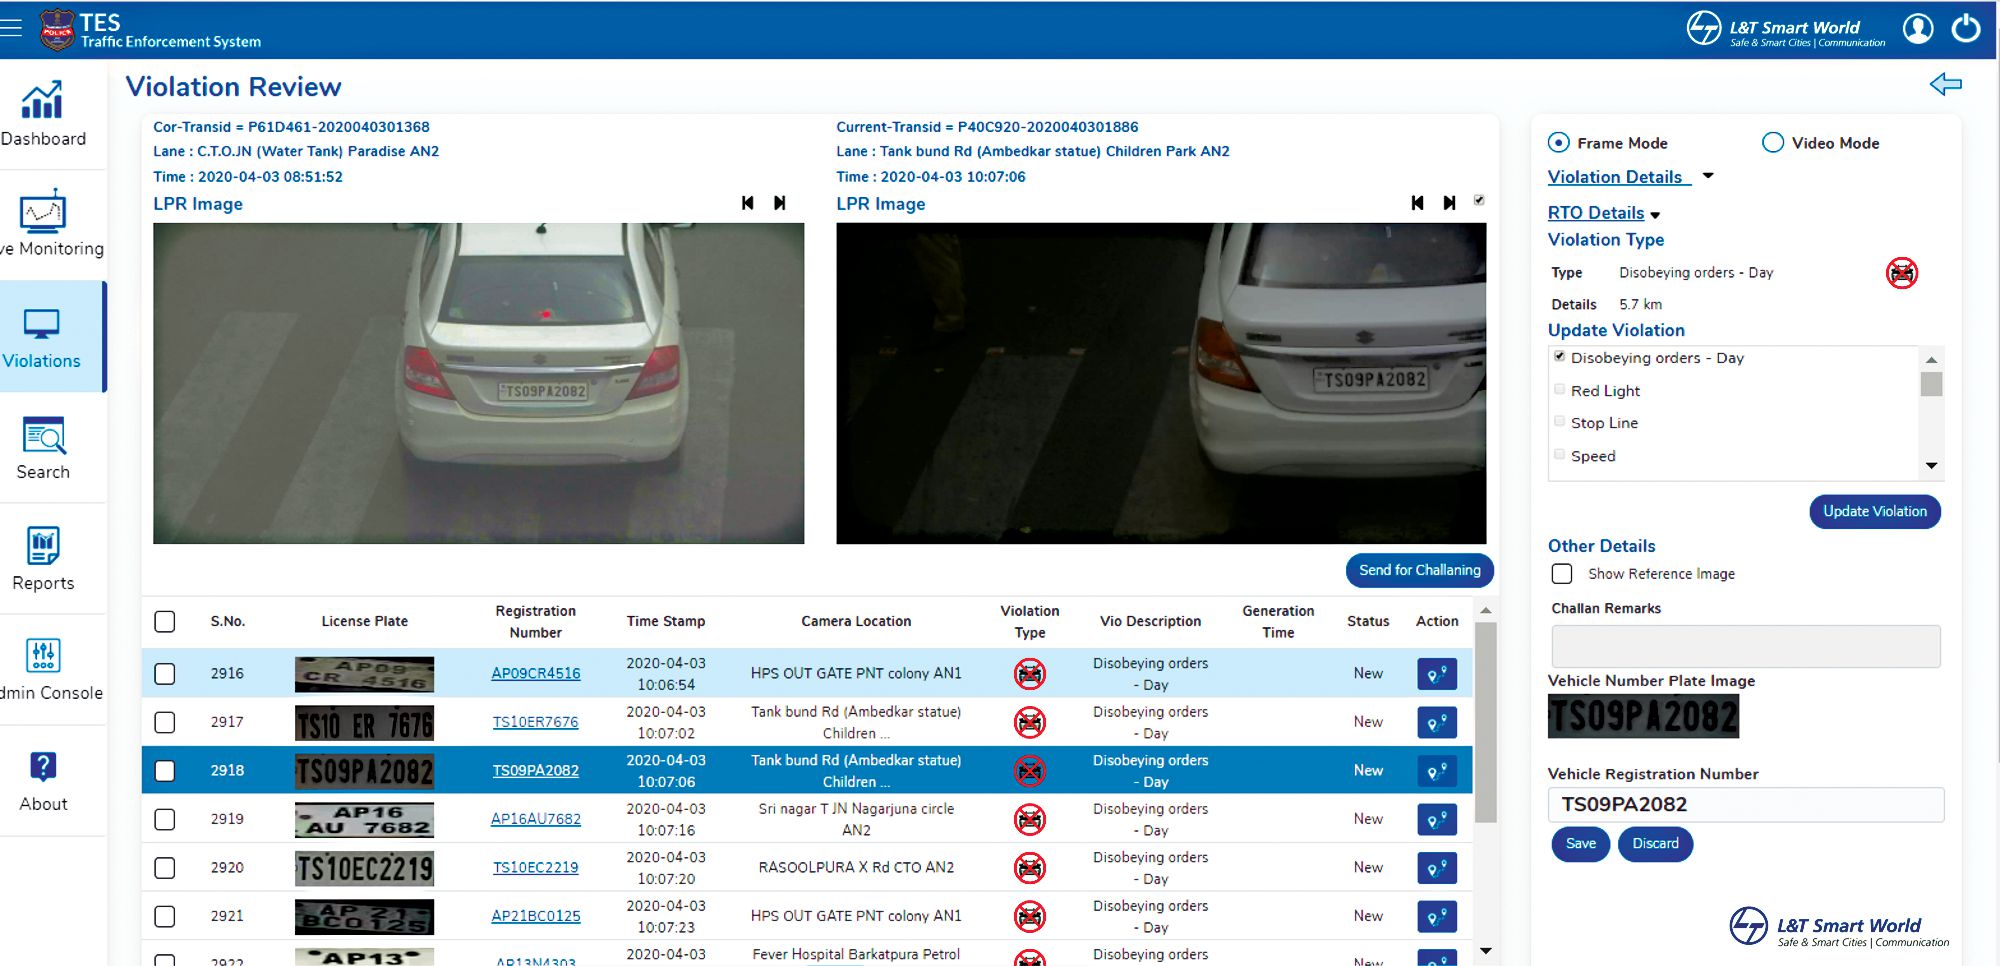Image resolution: width=2000 pixels, height=966 pixels.
Task: Open registration number link TS10EC2219
Action: [535, 868]
